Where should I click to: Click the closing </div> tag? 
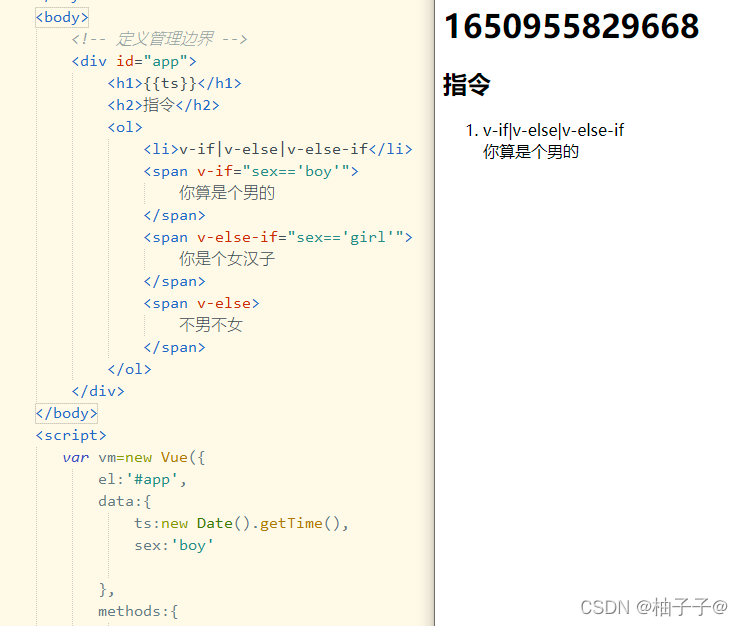[98, 391]
